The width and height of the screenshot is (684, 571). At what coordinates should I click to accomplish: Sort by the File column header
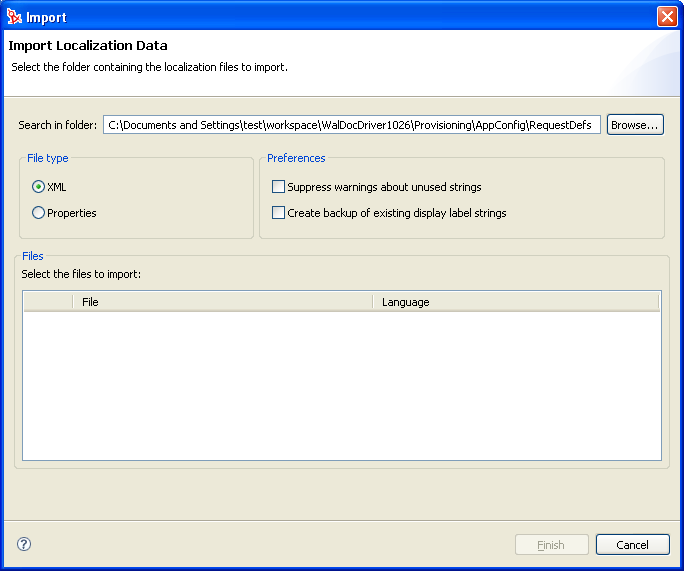[x=222, y=302]
